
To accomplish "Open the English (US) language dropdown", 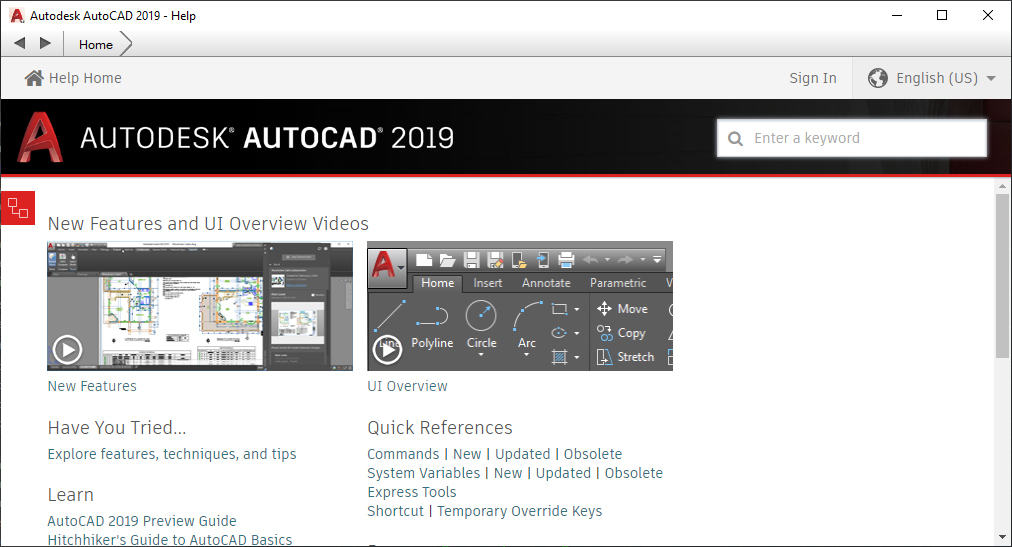I will pyautogui.click(x=931, y=78).
